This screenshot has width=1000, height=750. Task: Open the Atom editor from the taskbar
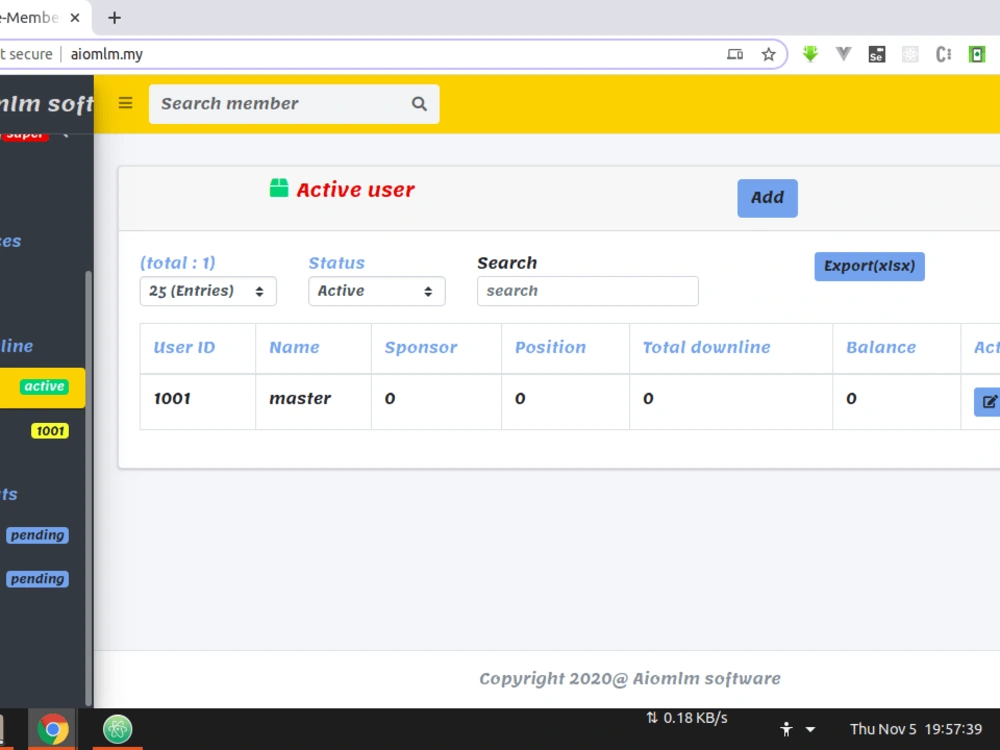click(117, 728)
